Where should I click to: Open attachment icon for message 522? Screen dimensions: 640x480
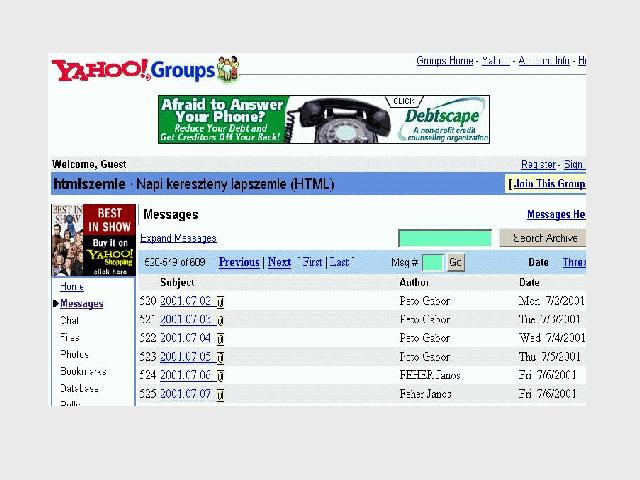pos(220,338)
